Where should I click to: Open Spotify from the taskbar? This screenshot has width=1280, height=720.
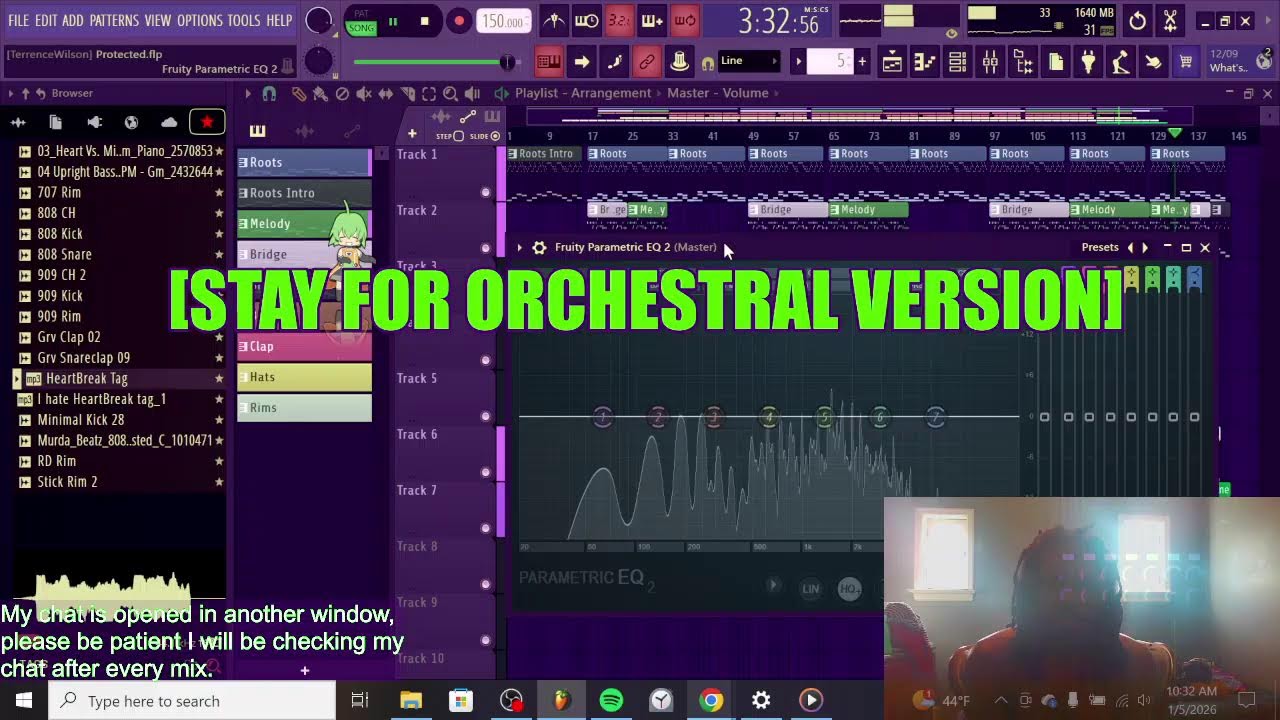click(x=611, y=700)
